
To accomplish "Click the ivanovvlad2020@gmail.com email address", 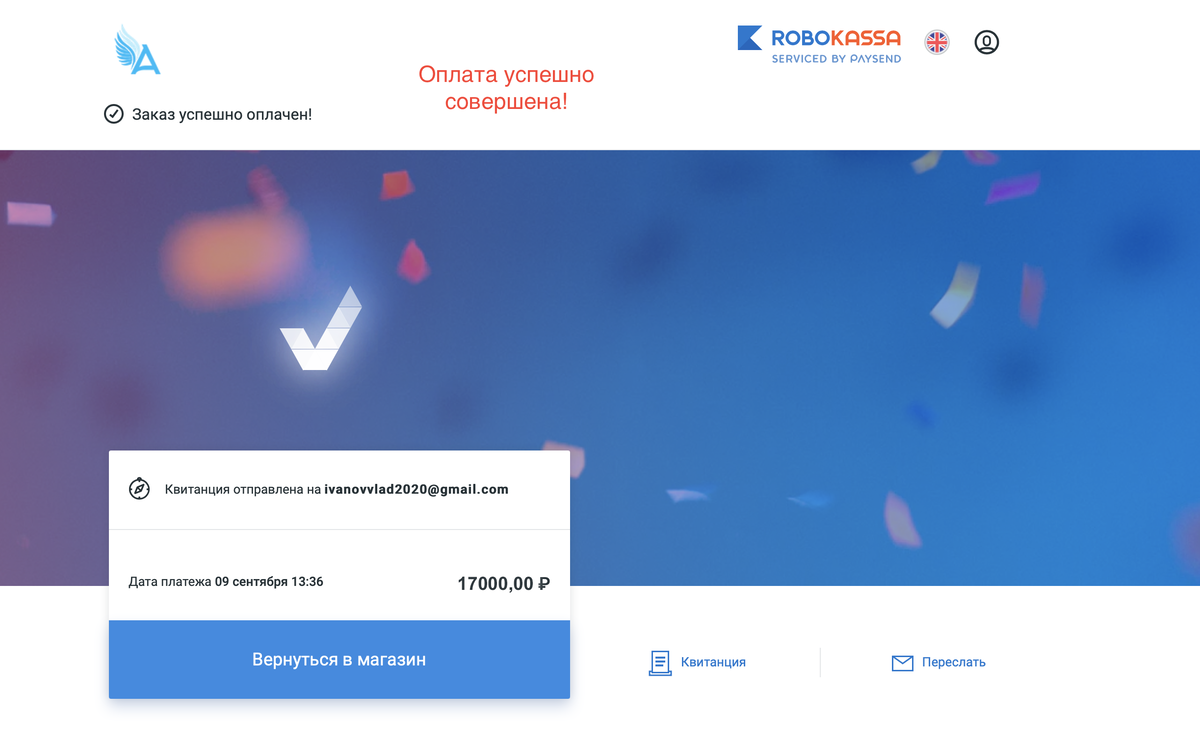I will coord(416,490).
